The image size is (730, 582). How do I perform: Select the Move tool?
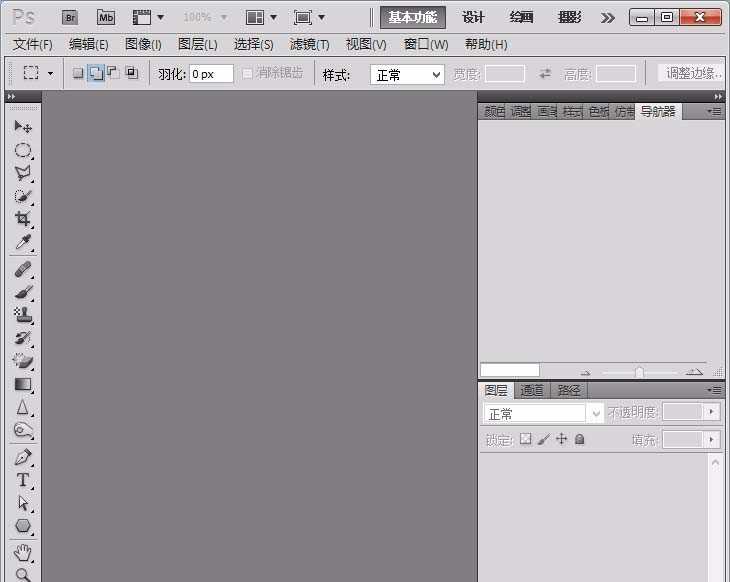(x=23, y=127)
